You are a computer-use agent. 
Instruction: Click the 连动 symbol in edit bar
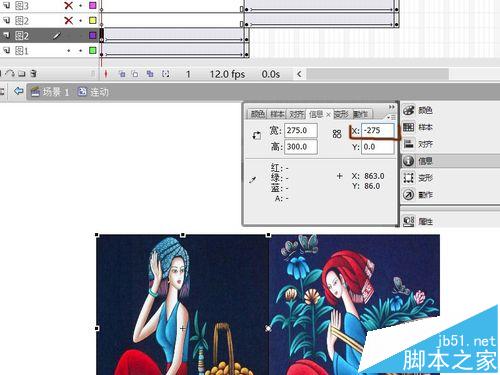[94, 91]
